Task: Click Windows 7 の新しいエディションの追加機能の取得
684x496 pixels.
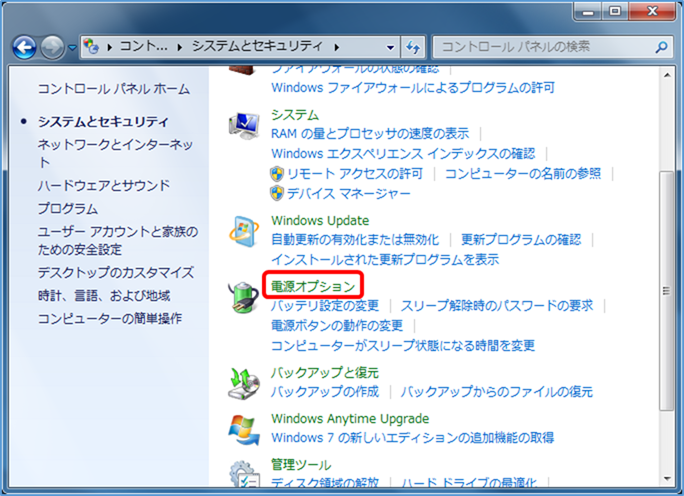Action: (x=413, y=438)
